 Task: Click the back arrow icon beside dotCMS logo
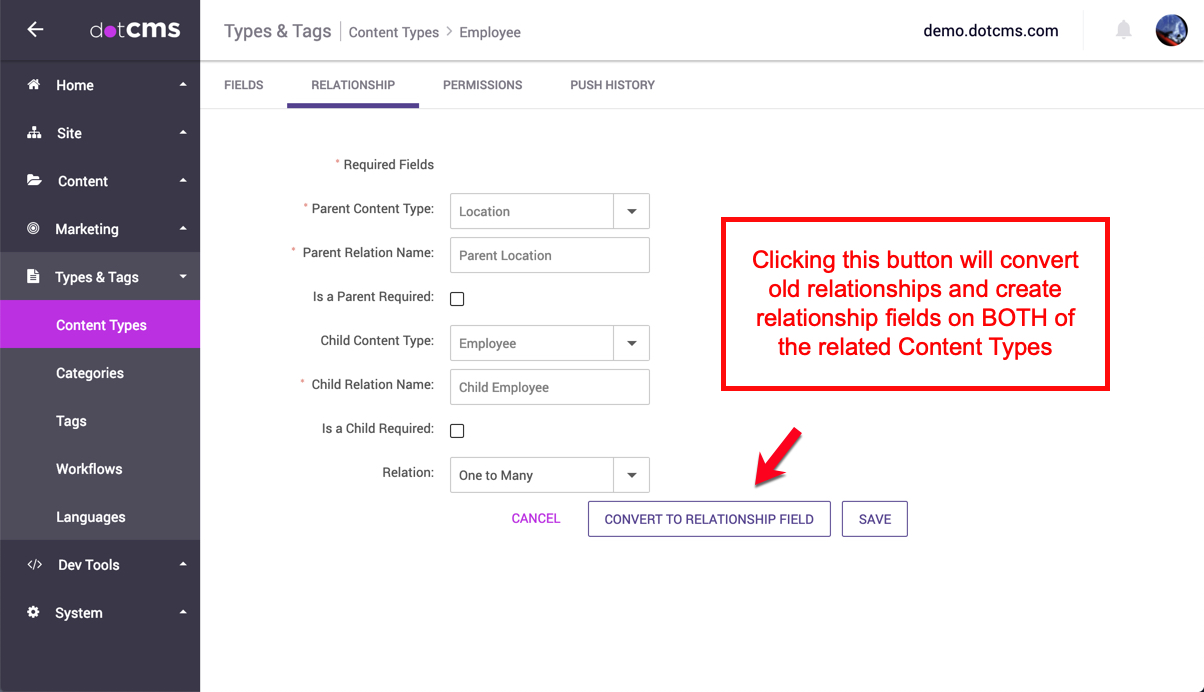35,30
